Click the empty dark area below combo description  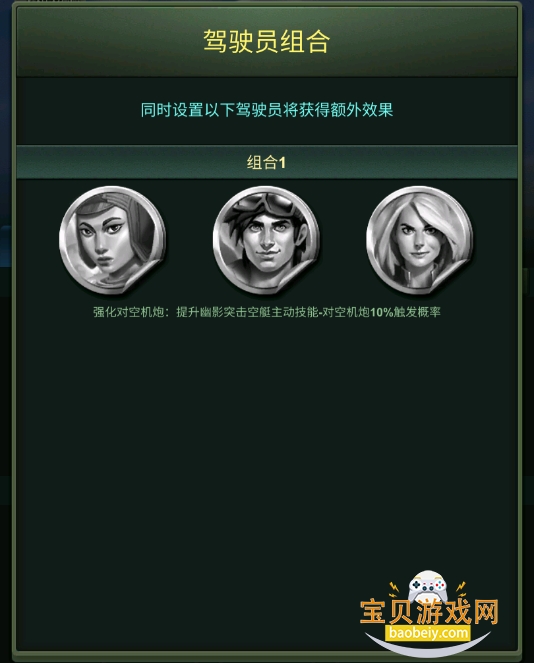pos(267,444)
